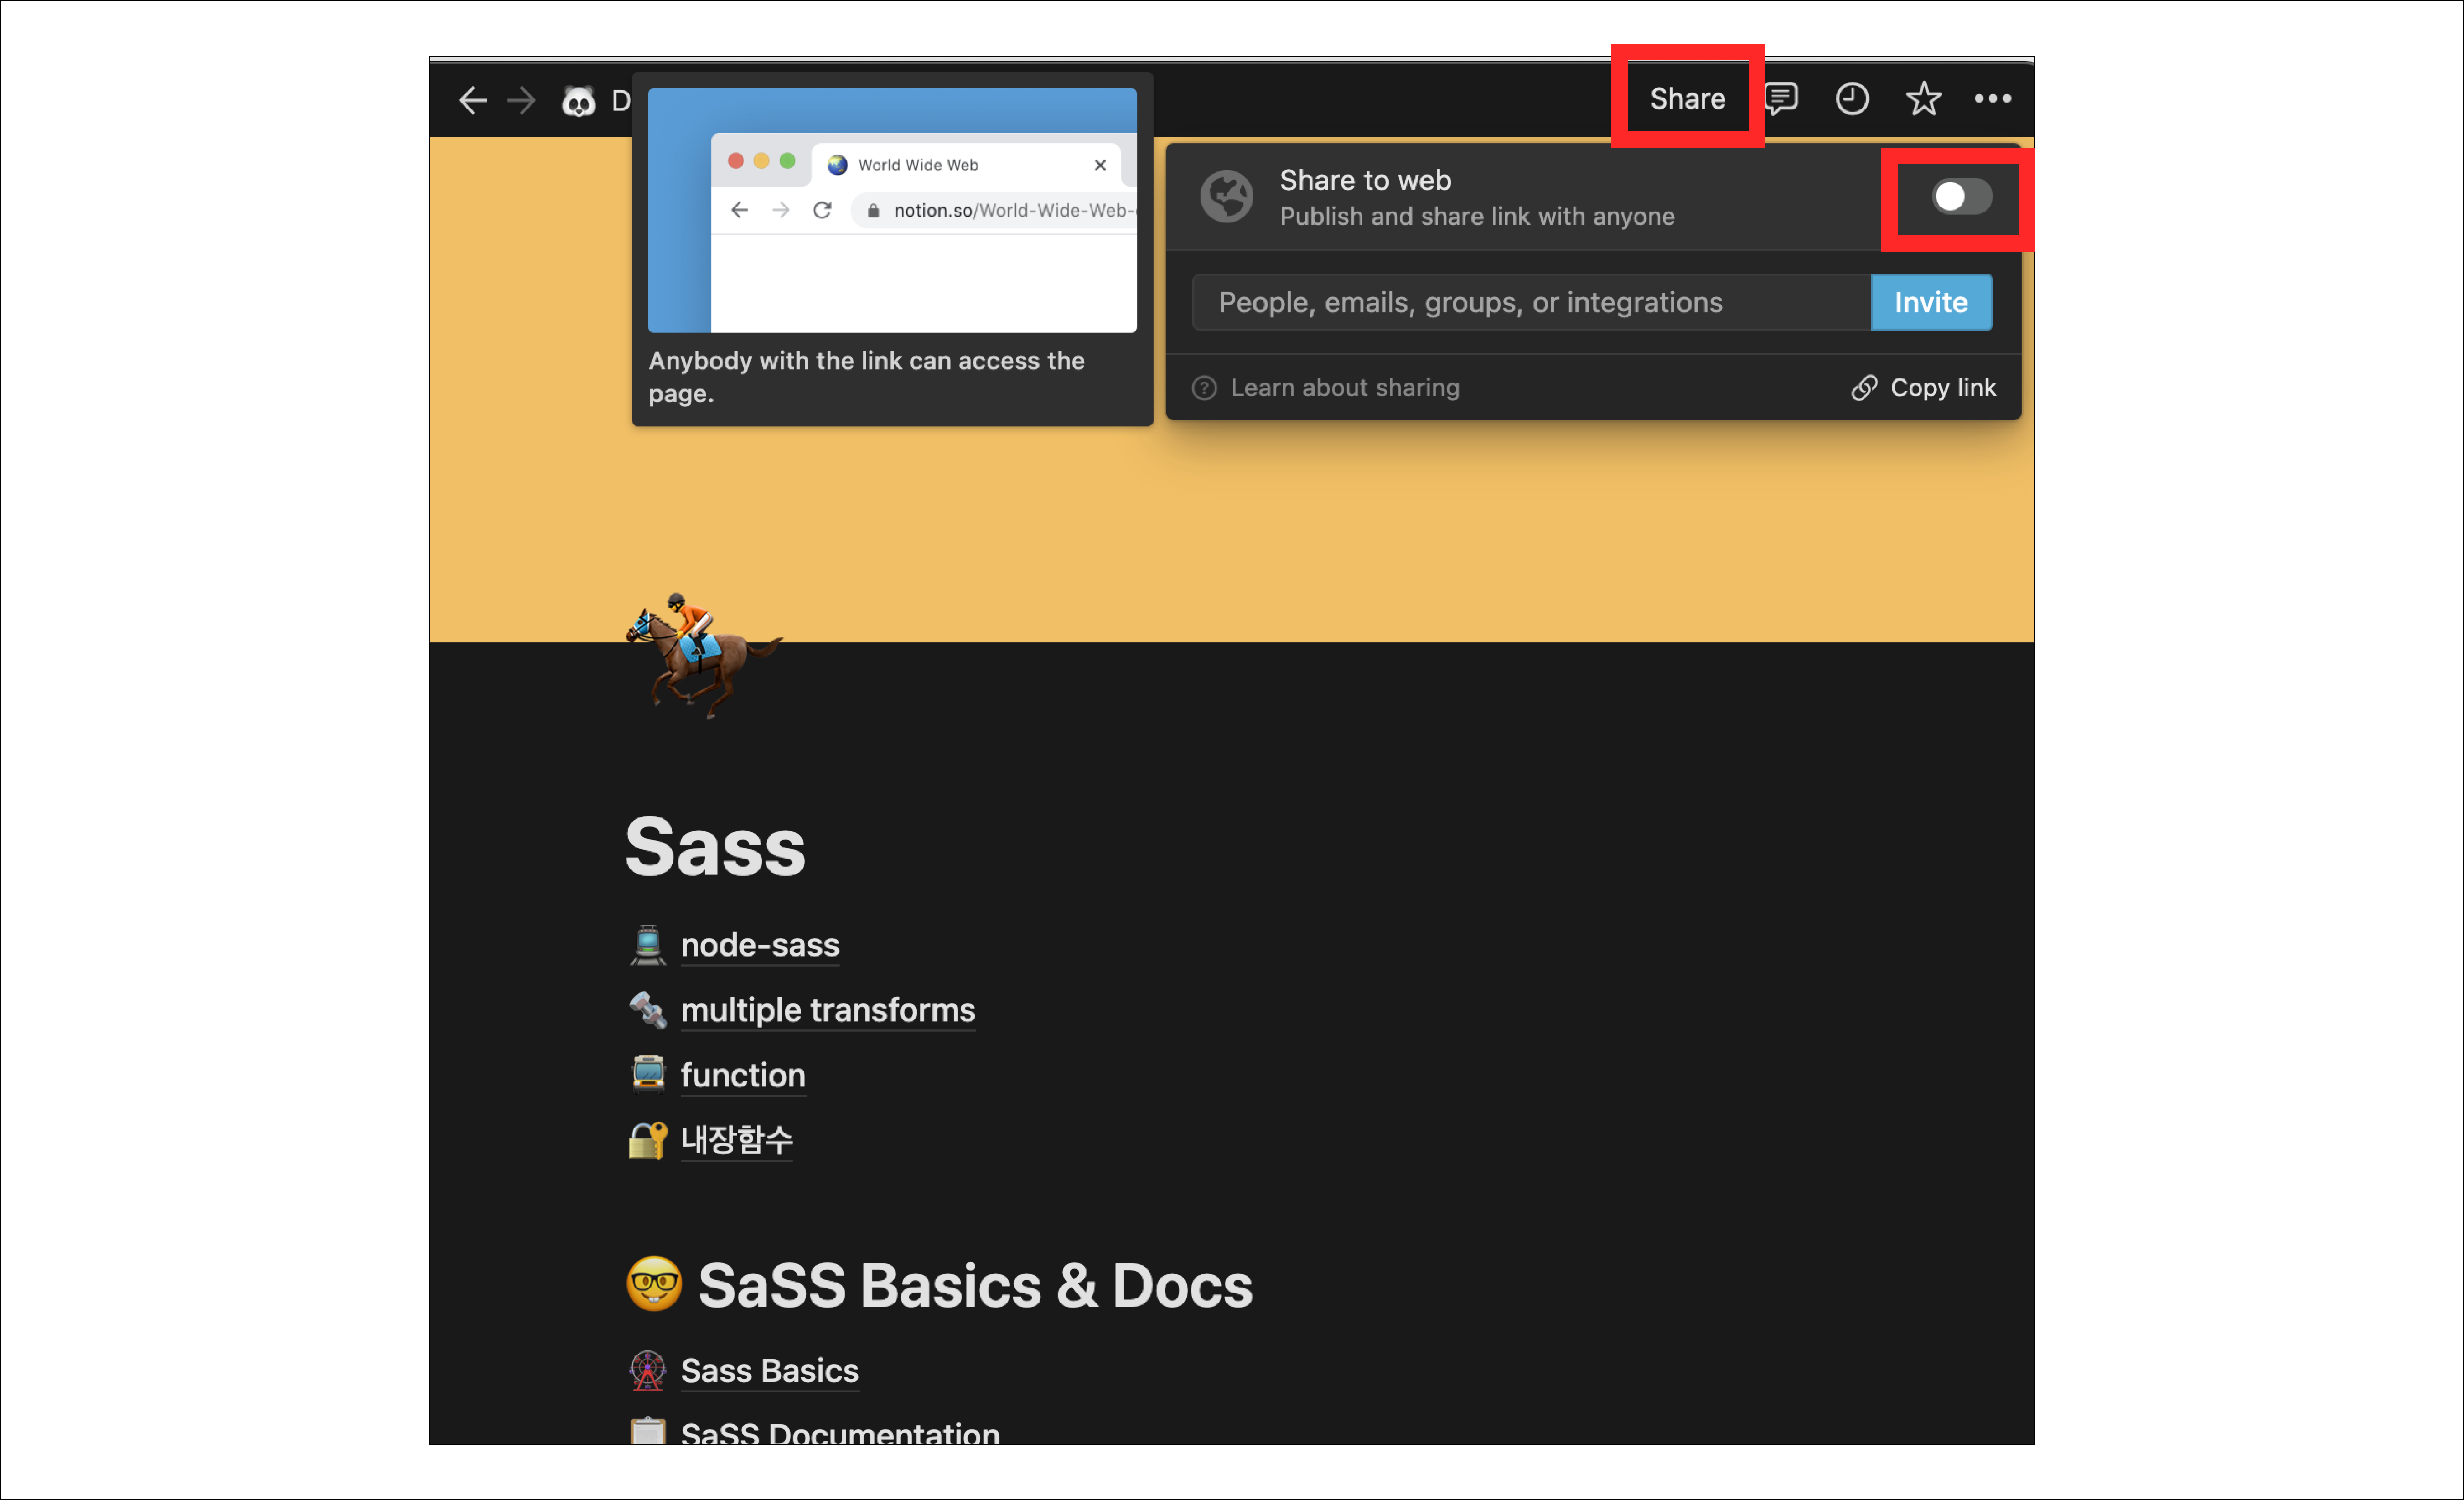Click the World Wide Web preview thumbnail
The width and height of the screenshot is (2464, 1500).
[892, 210]
